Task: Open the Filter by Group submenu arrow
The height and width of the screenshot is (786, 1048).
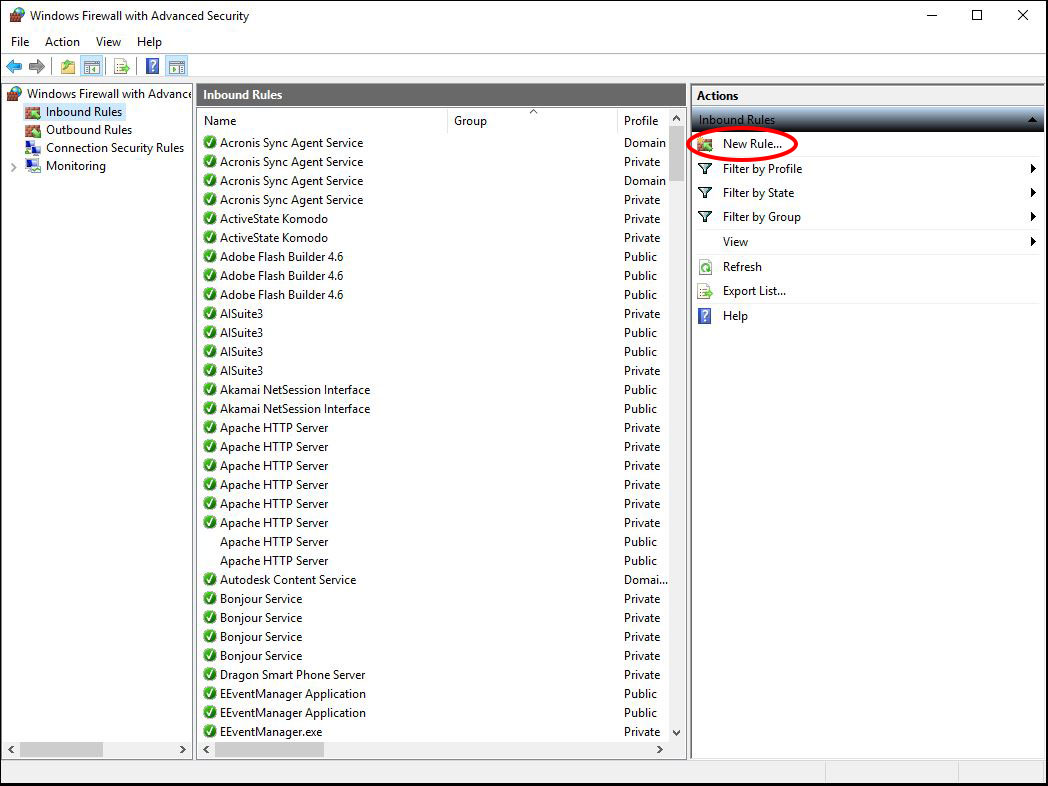Action: point(1033,217)
